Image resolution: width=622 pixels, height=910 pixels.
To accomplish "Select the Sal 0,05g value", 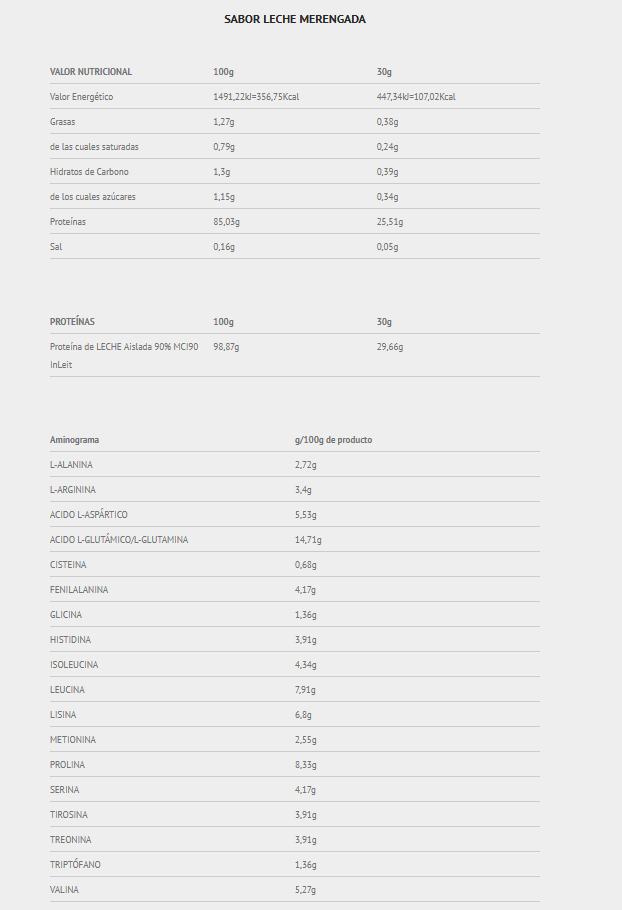I will [x=387, y=247].
